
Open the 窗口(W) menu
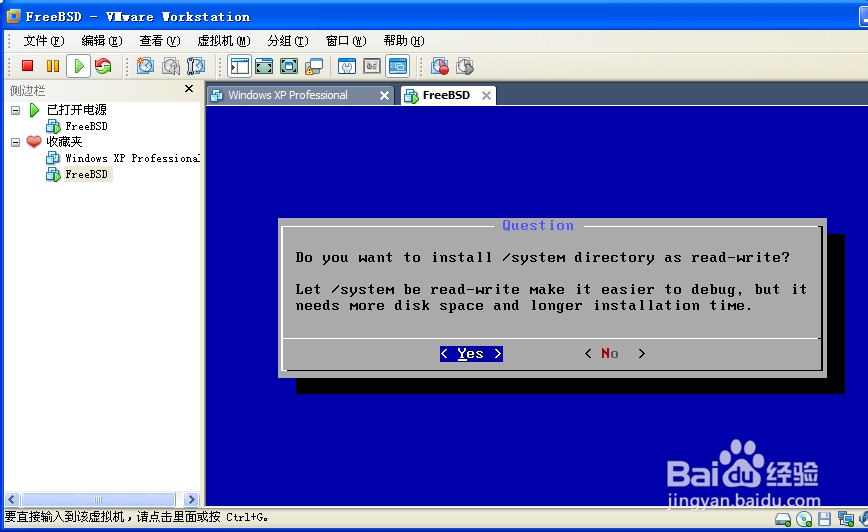[x=346, y=41]
